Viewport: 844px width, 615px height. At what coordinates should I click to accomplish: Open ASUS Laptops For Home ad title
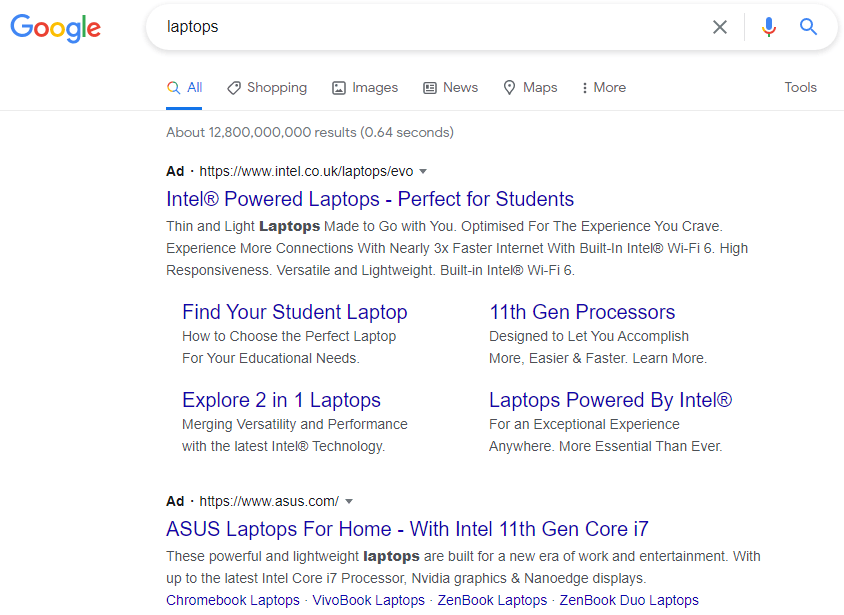[407, 529]
